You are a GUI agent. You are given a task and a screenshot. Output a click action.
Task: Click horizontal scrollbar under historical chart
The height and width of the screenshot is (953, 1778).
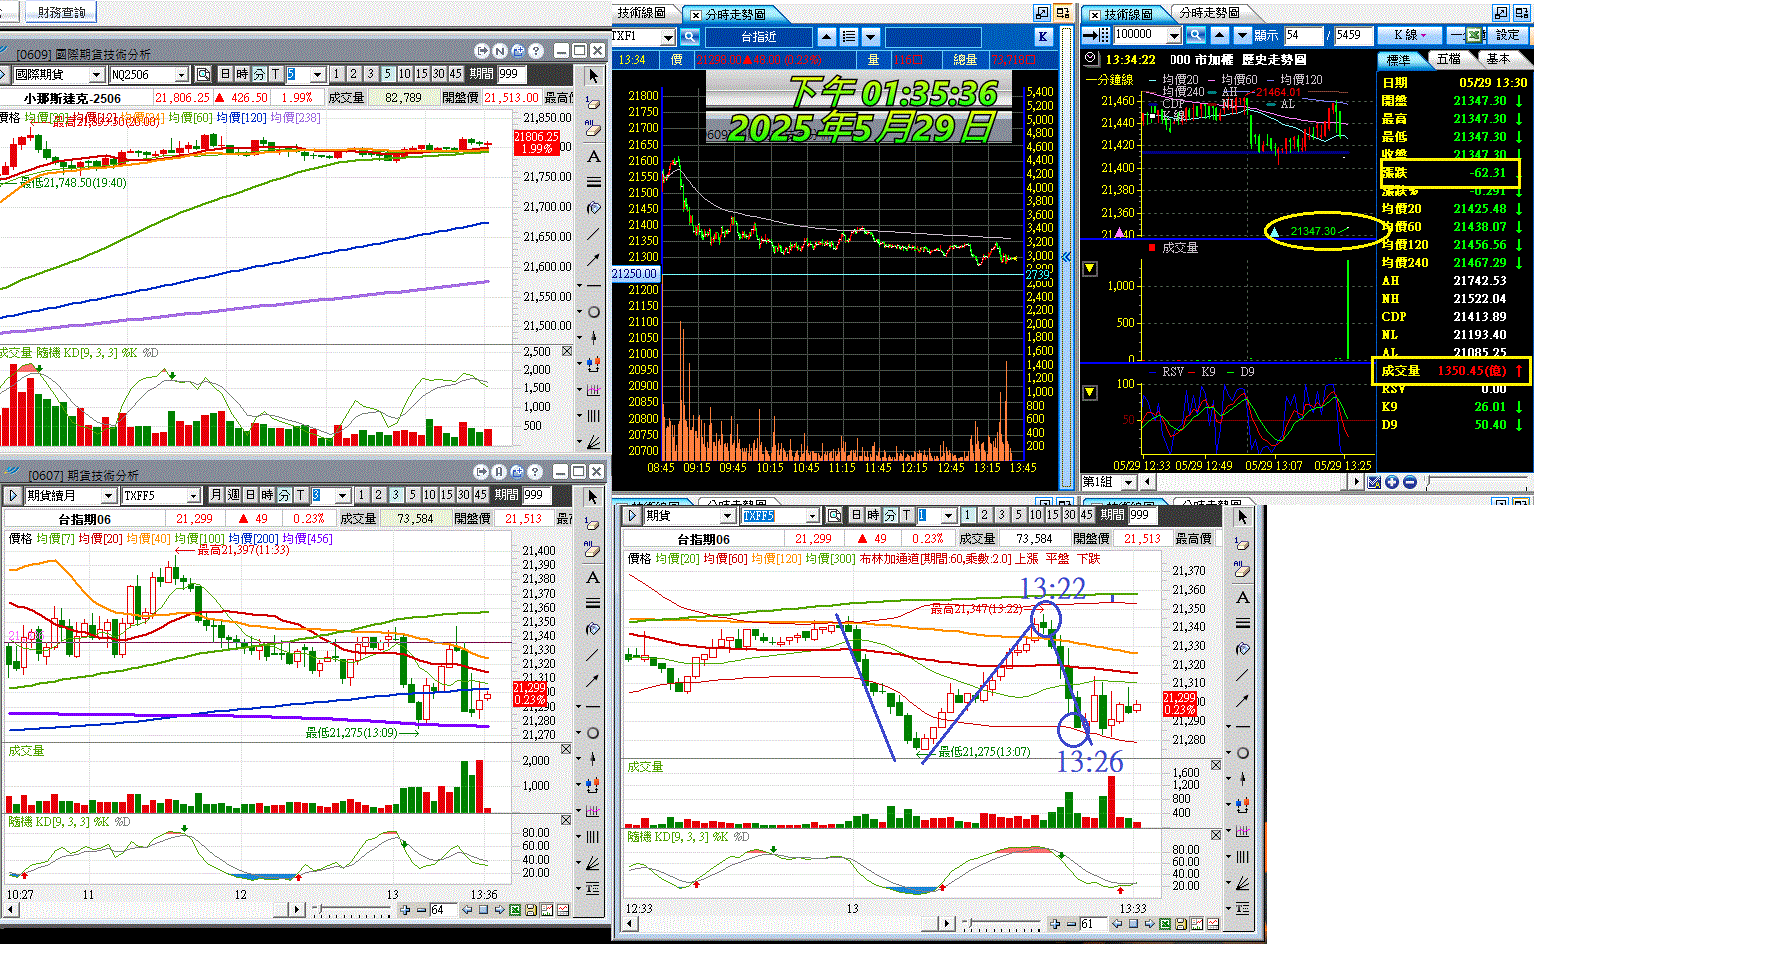1253,482
